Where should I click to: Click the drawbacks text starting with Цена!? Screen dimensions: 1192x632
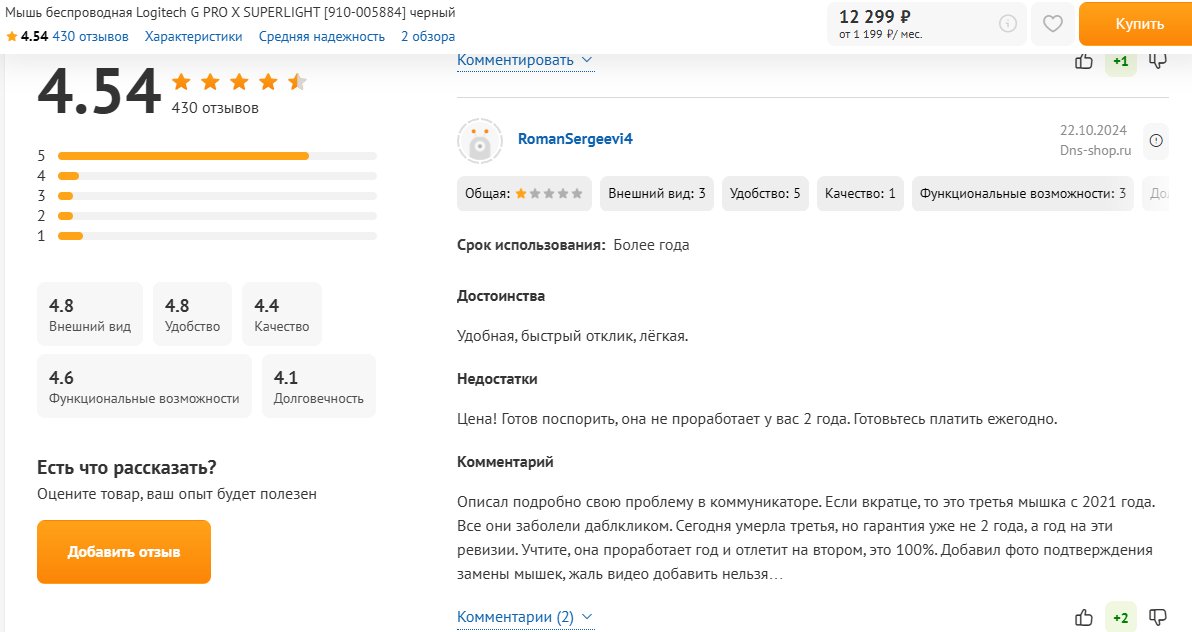coord(757,419)
